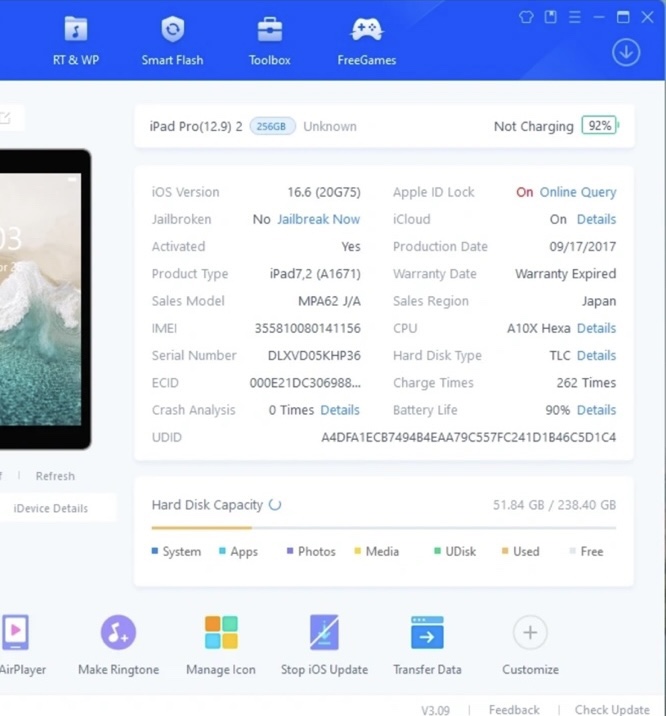Viewport: 666px width, 716px height.
Task: Open Smart Flash shield icon
Action: (173, 29)
